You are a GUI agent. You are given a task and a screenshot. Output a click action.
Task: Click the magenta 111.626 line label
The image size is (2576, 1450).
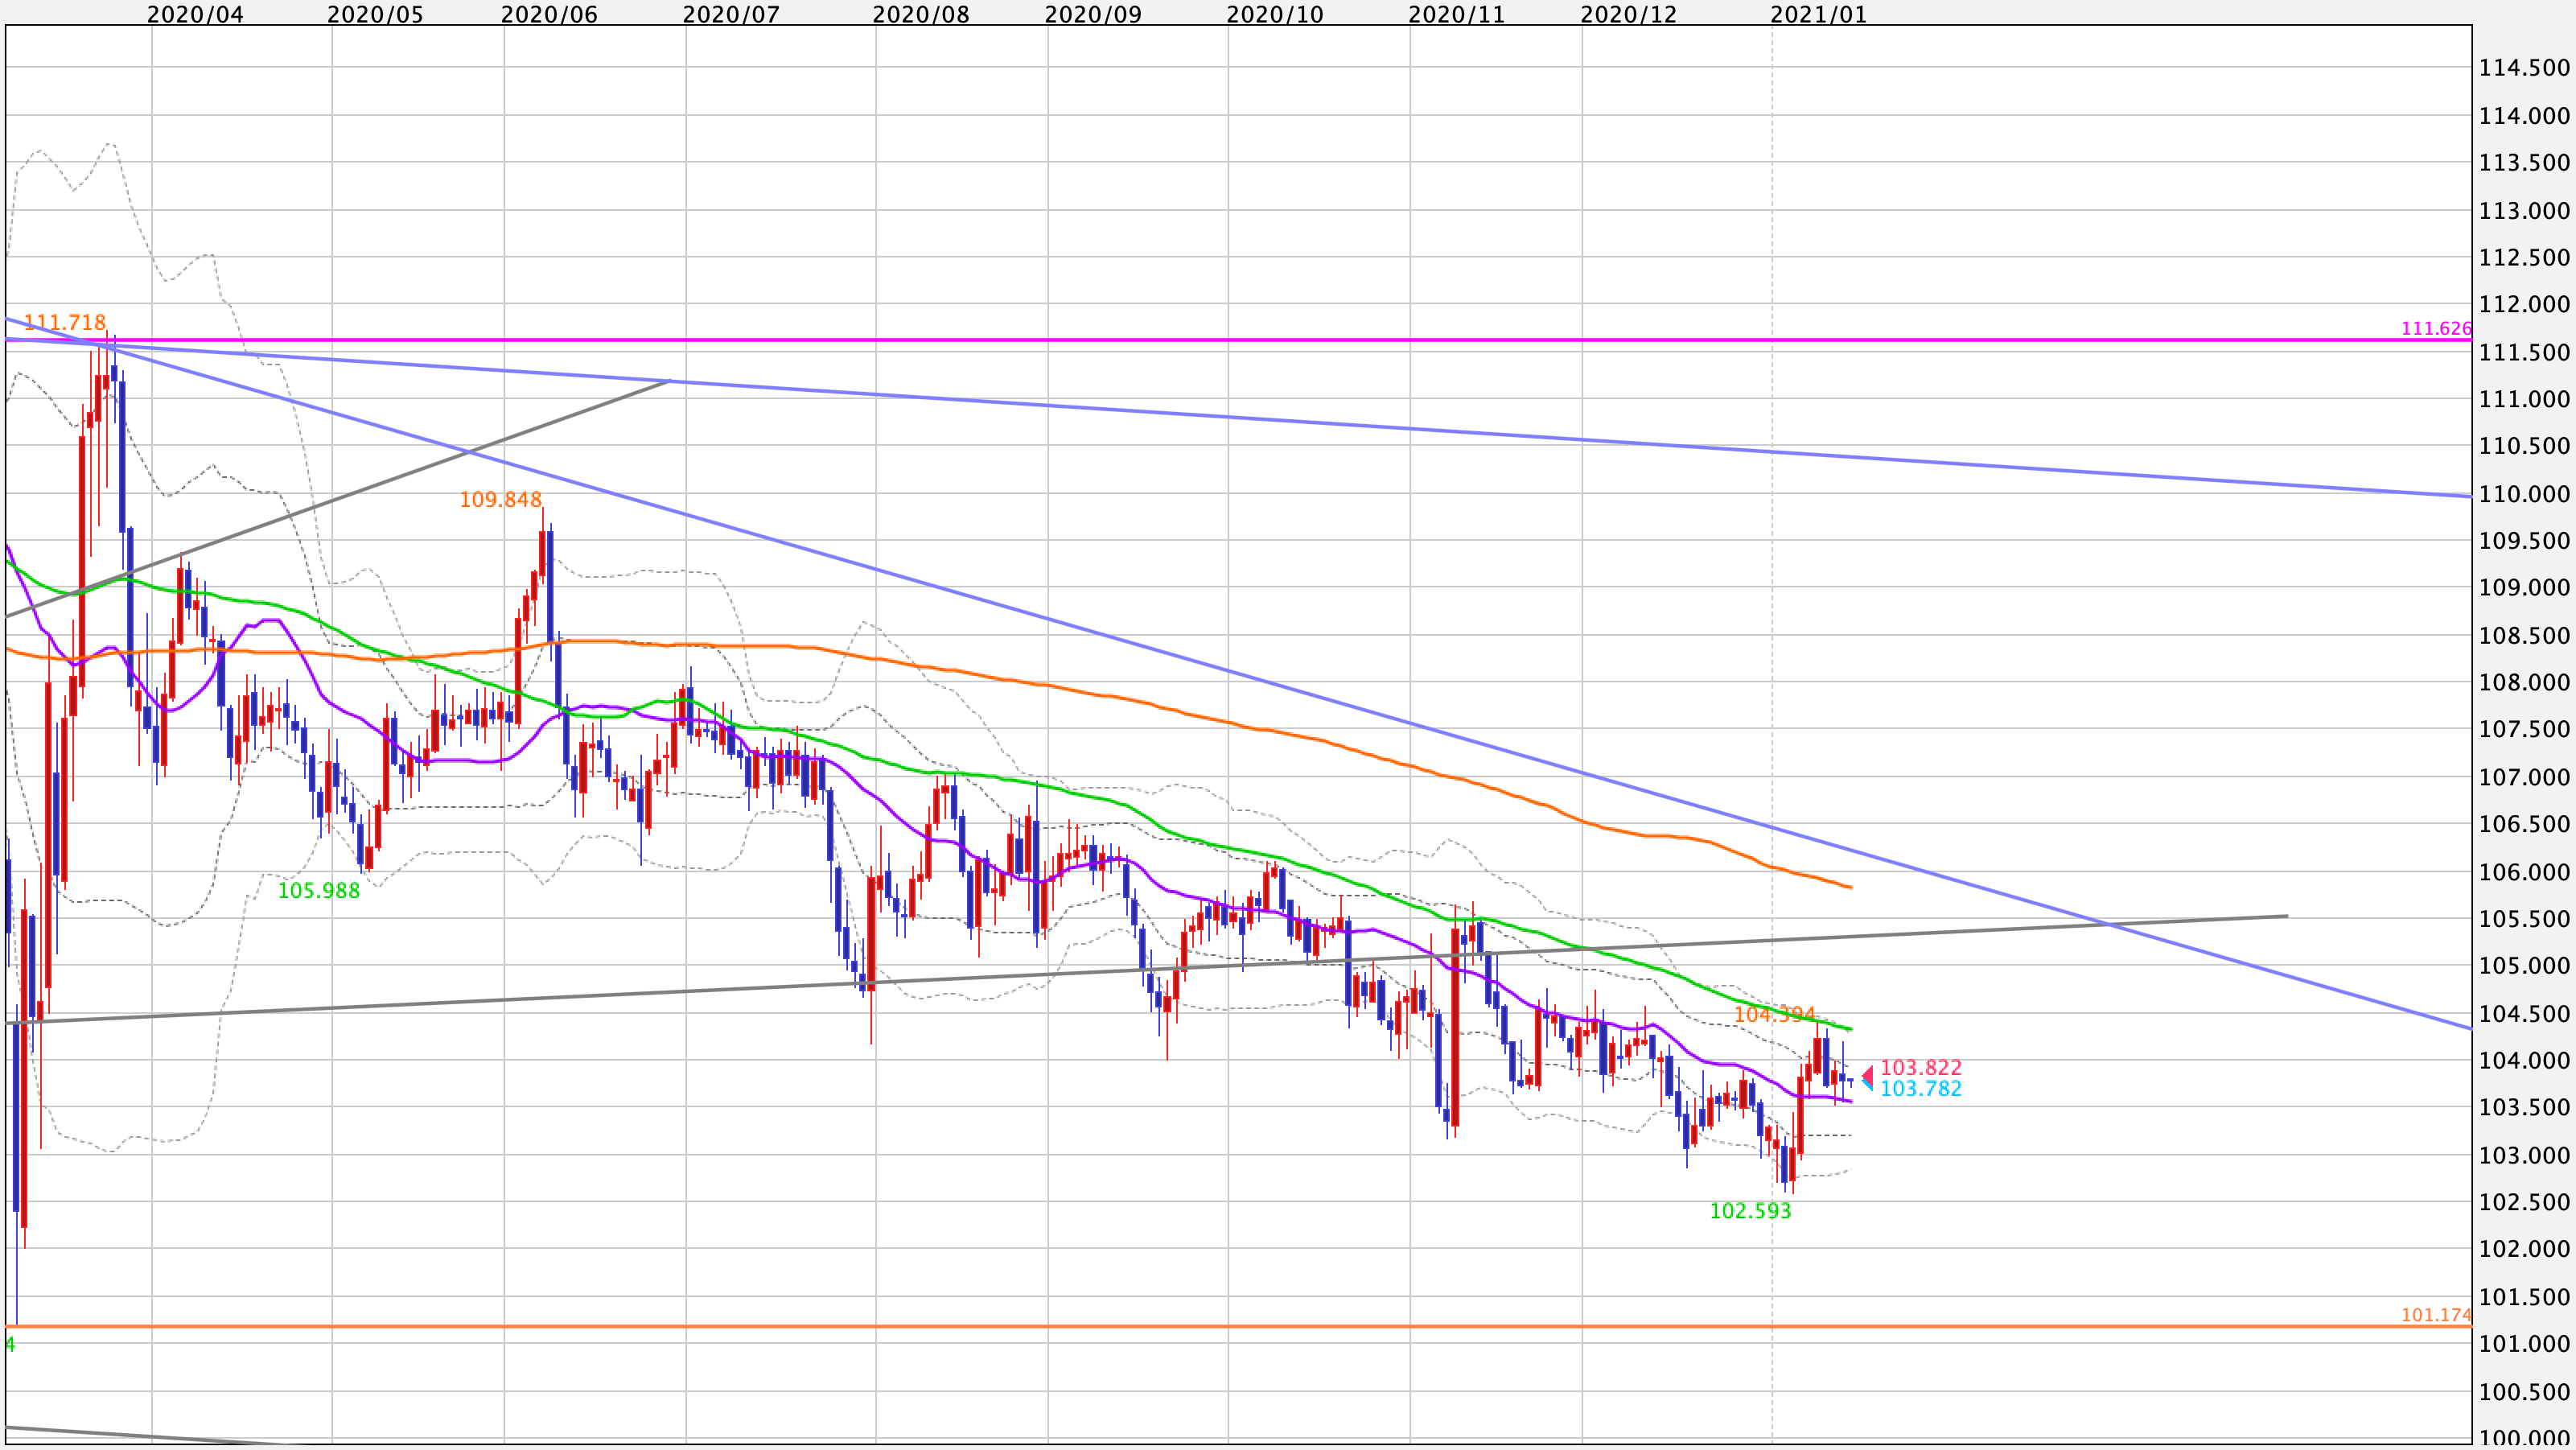pyautogui.click(x=2436, y=328)
